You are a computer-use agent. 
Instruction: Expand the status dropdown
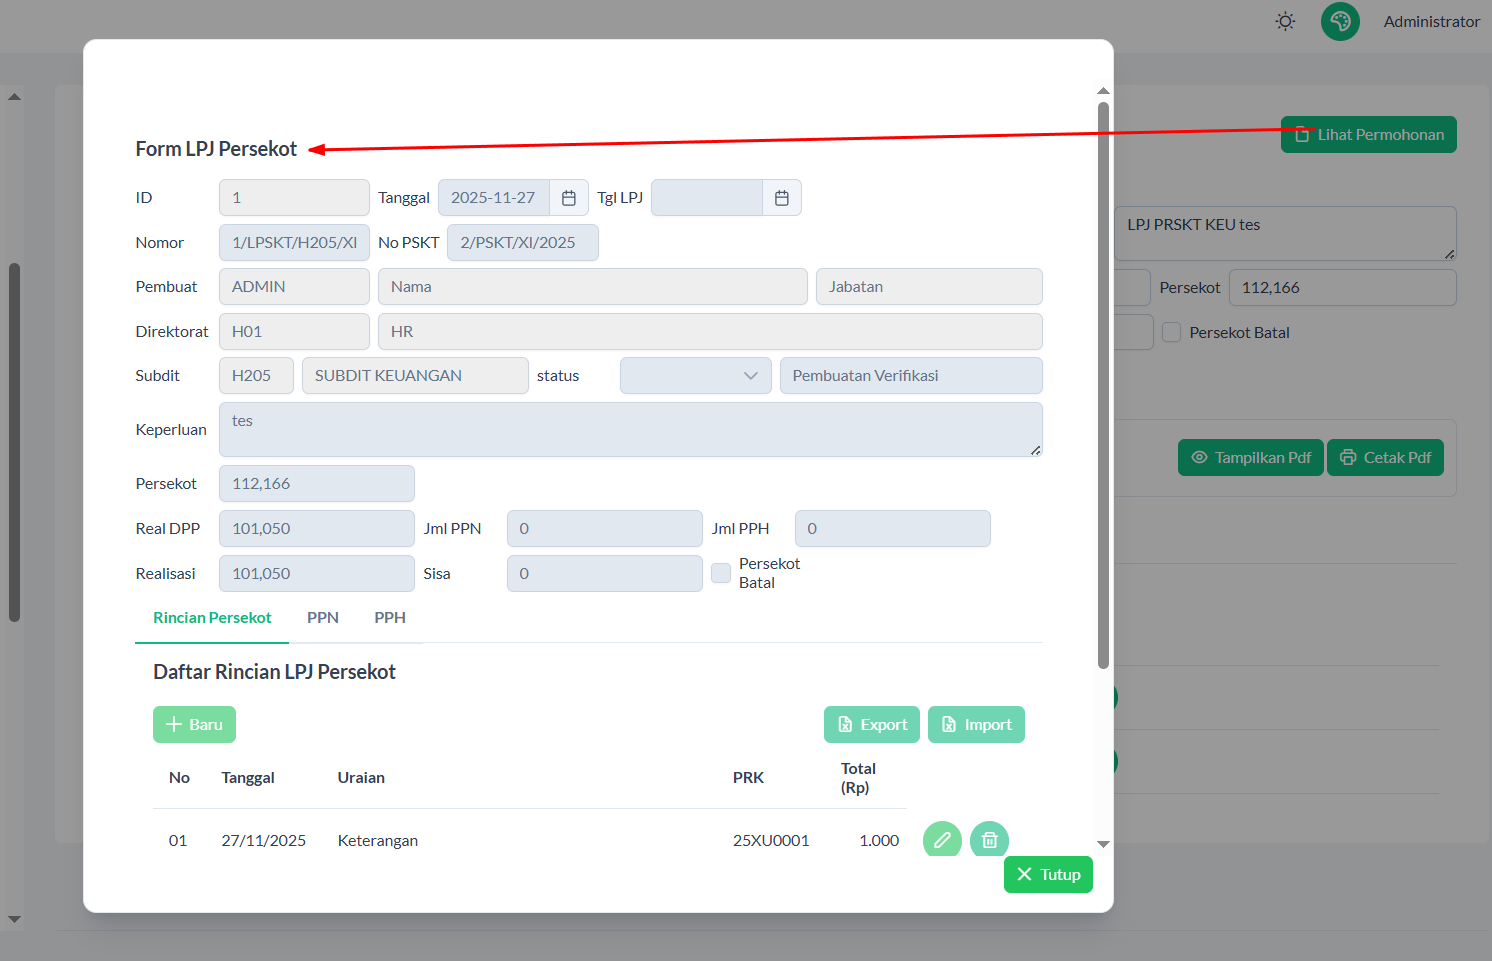pyautogui.click(x=695, y=376)
